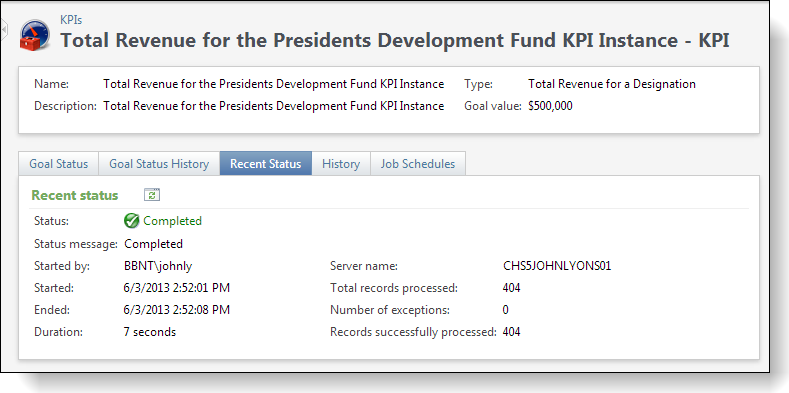
Task: Click the Status message Completed text
Action: (153, 244)
